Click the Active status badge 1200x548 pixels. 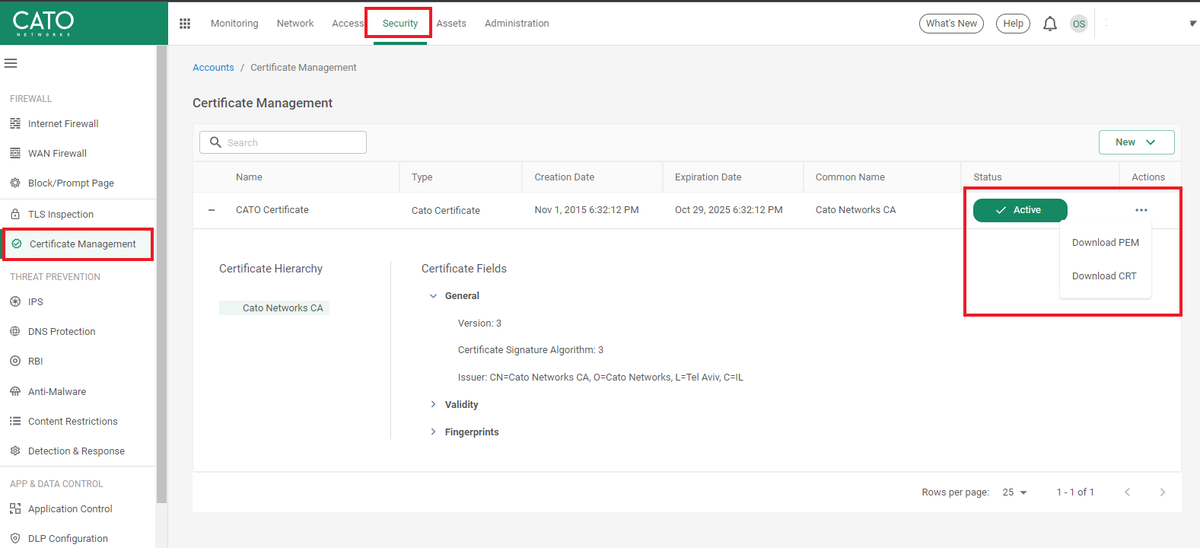(x=1020, y=210)
